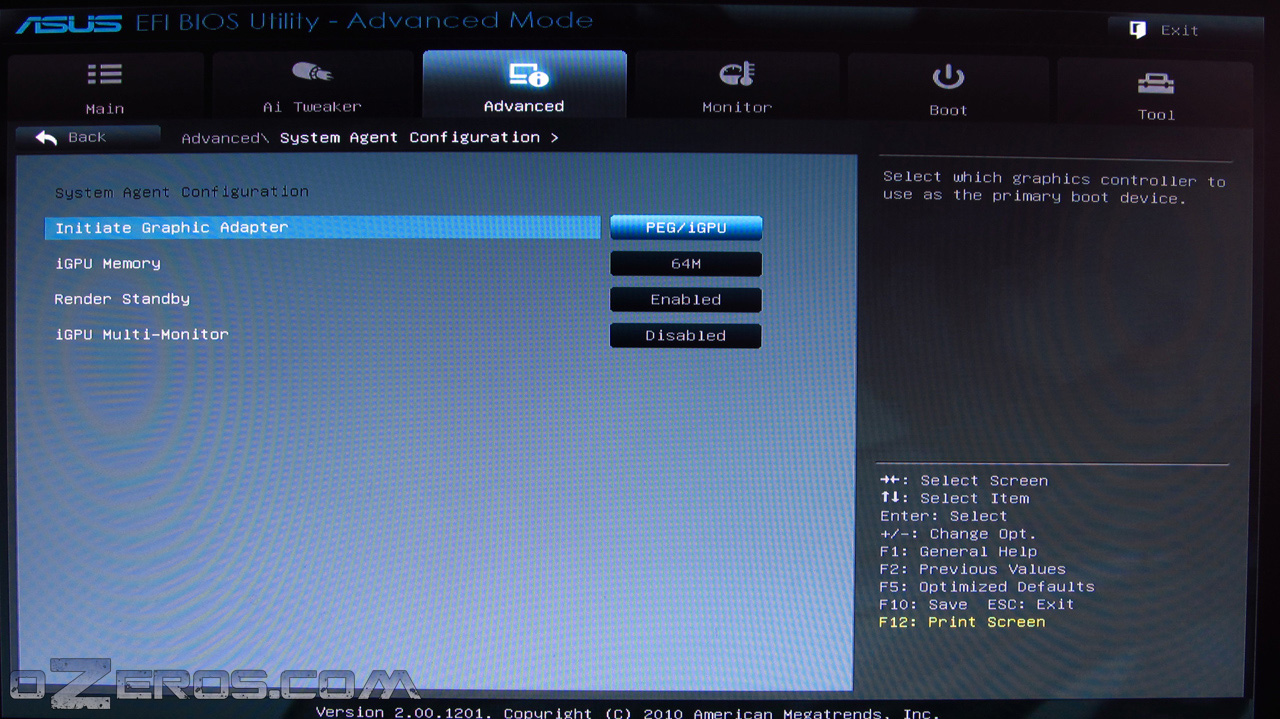Click the F1: General Help hint
1280x719 pixels.
958,551
